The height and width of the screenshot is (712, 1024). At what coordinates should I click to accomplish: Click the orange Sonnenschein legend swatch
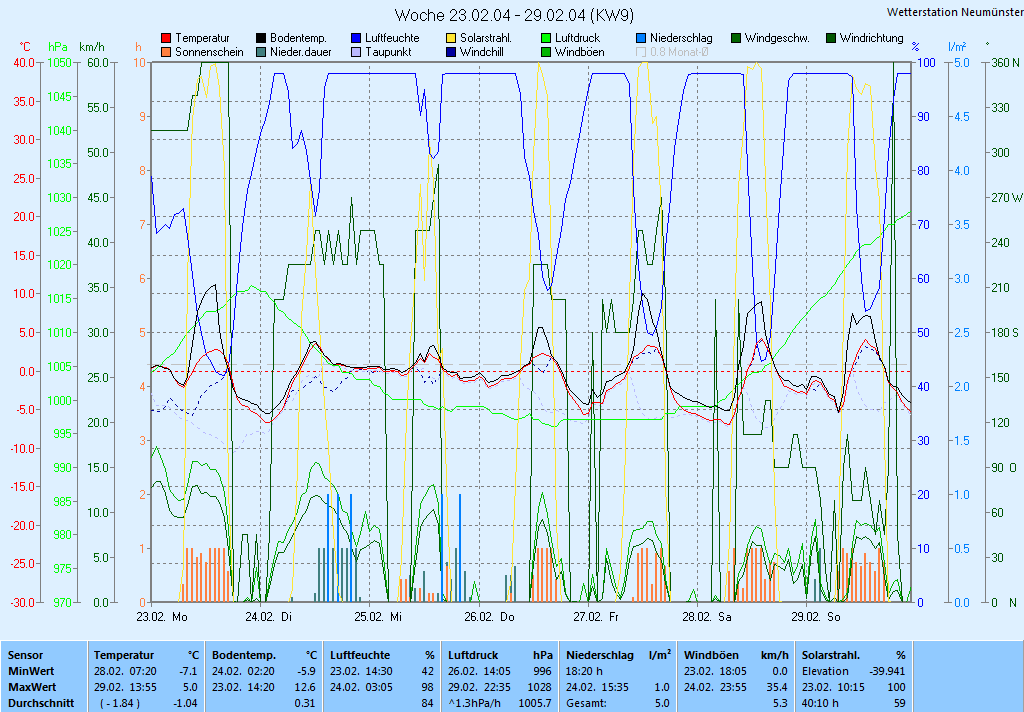coord(166,52)
